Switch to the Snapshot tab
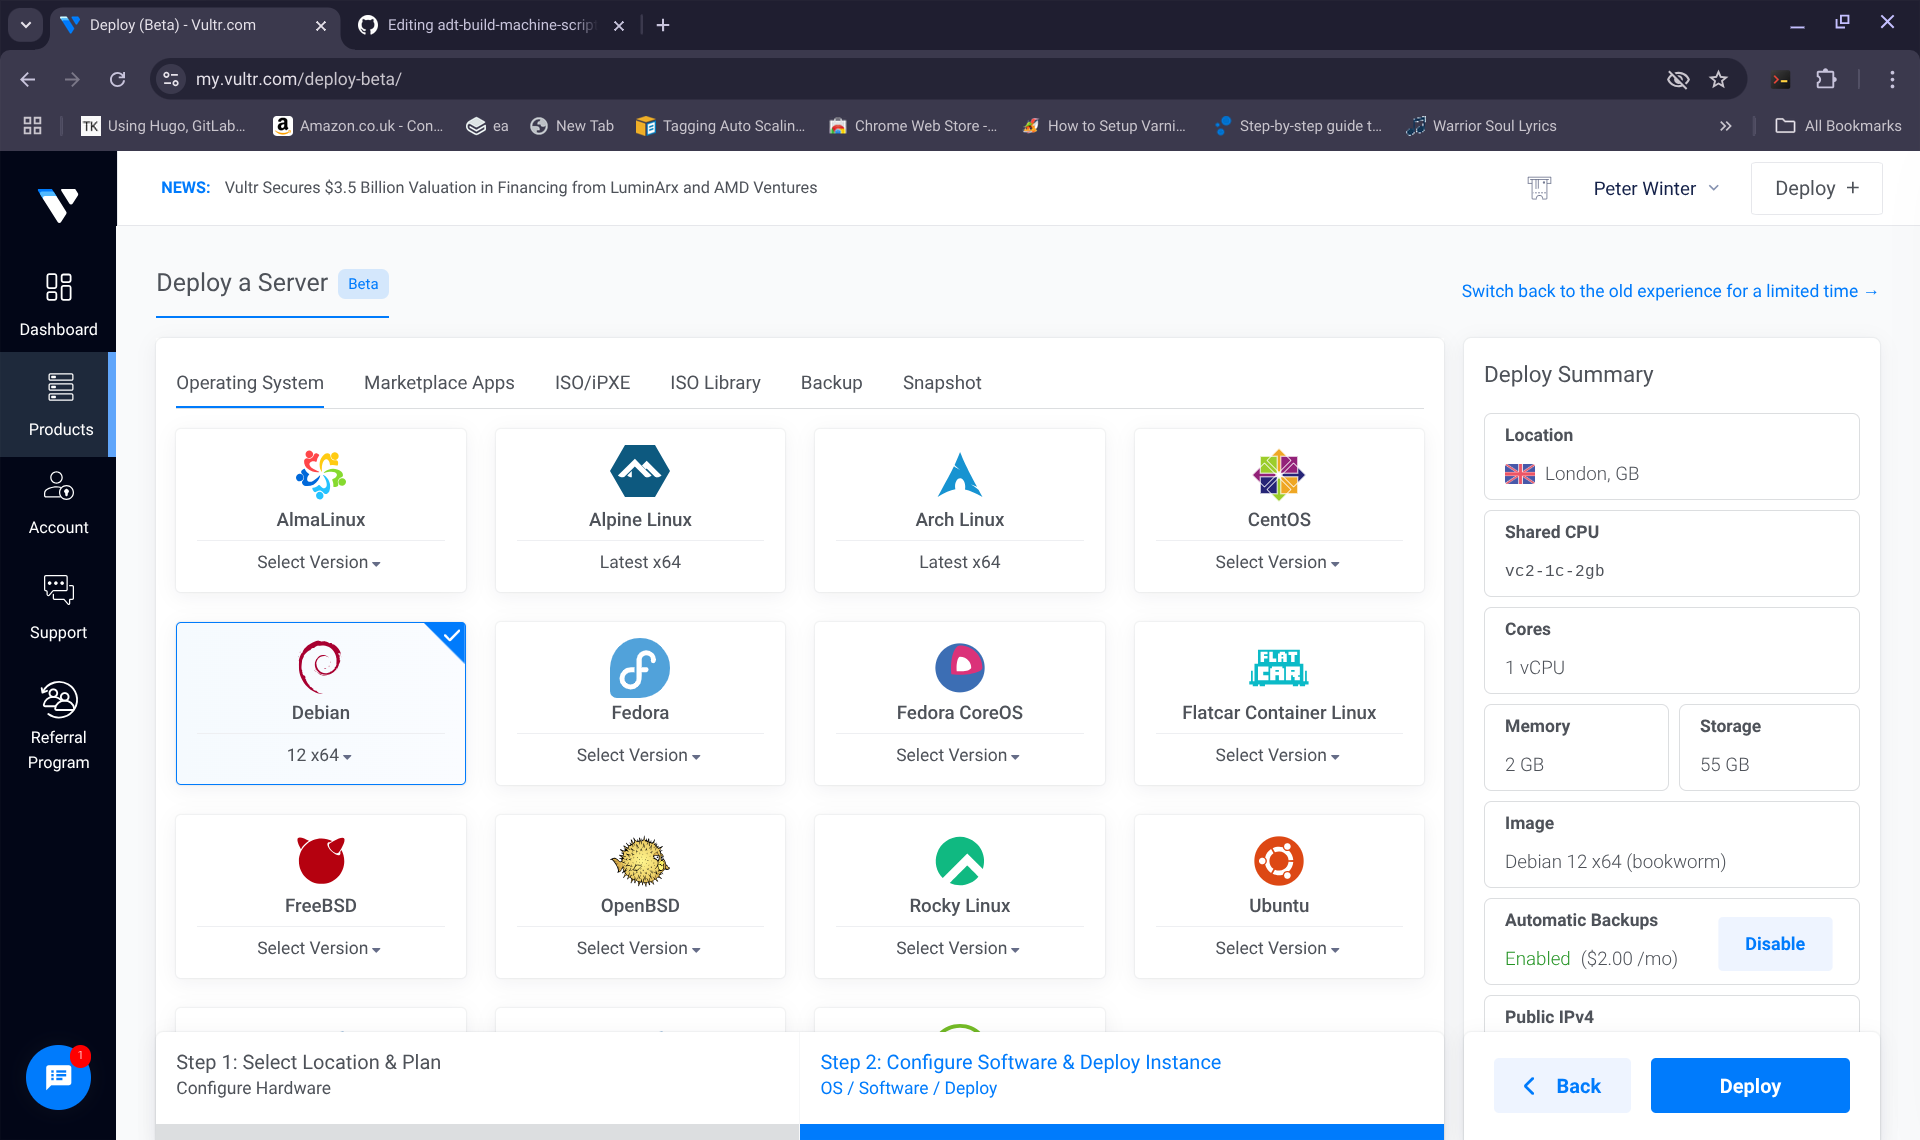Screen dimensions: 1920x1140 pyautogui.click(x=941, y=383)
